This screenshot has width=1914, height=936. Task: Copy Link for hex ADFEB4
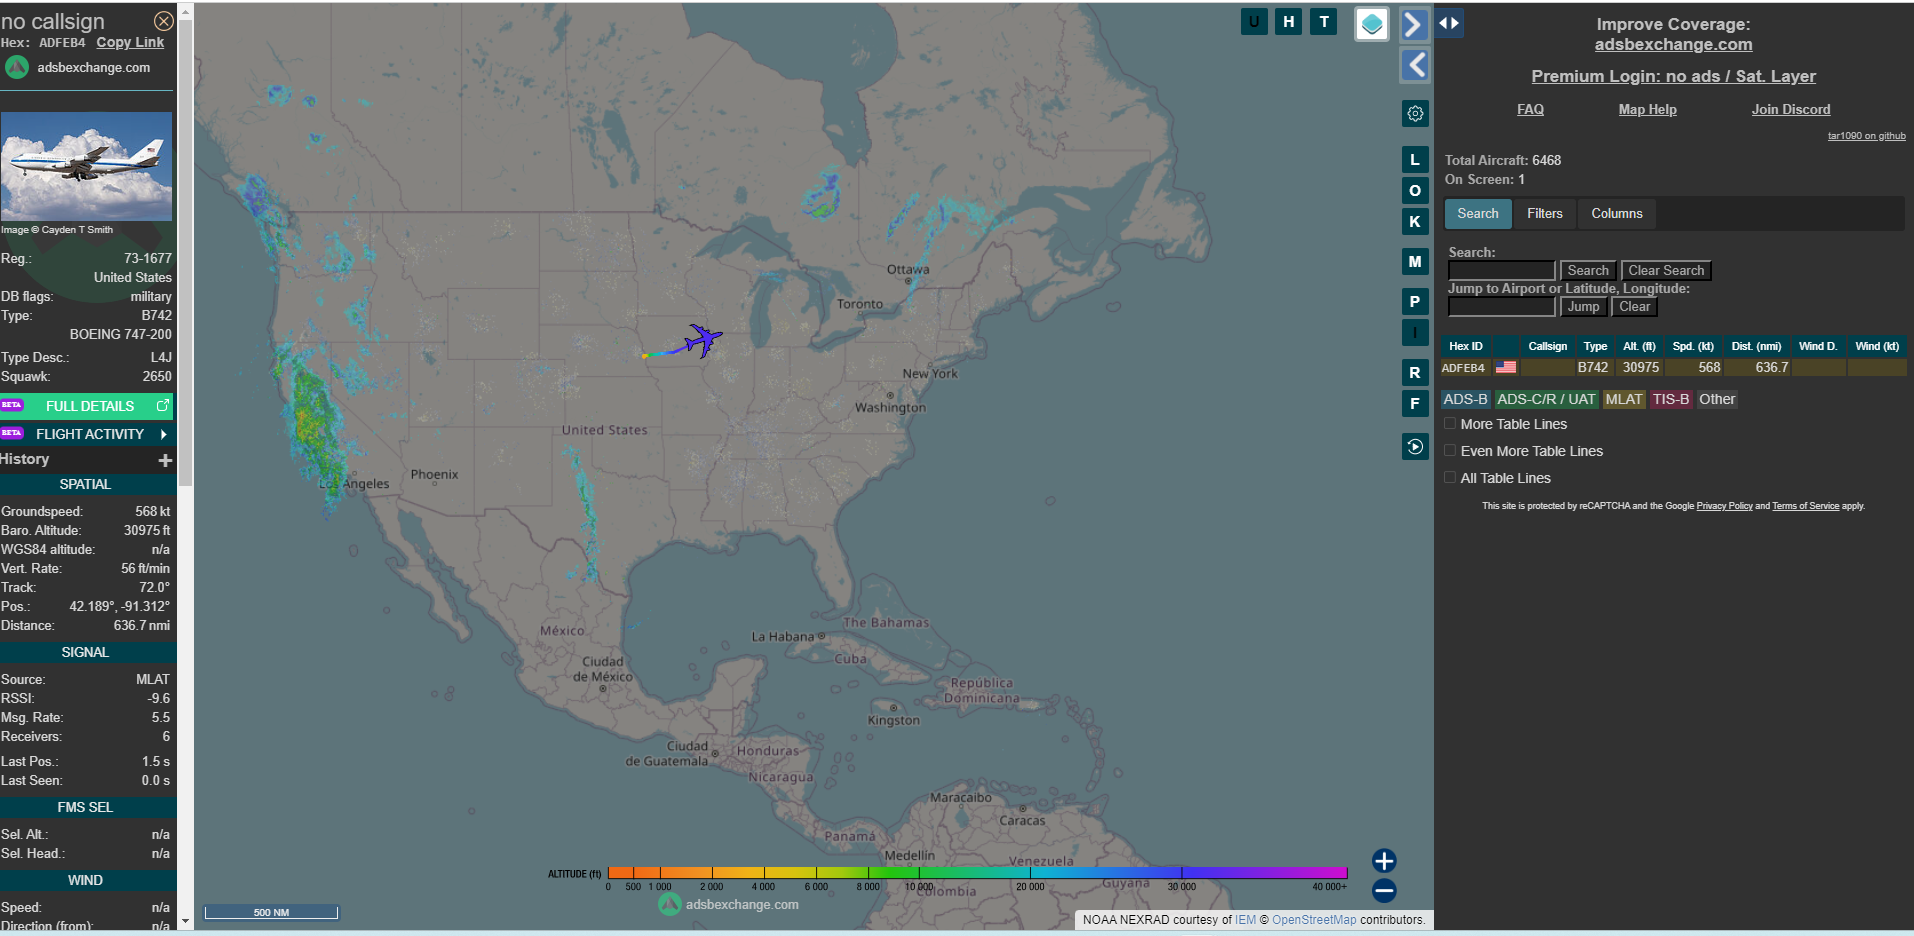pos(130,42)
